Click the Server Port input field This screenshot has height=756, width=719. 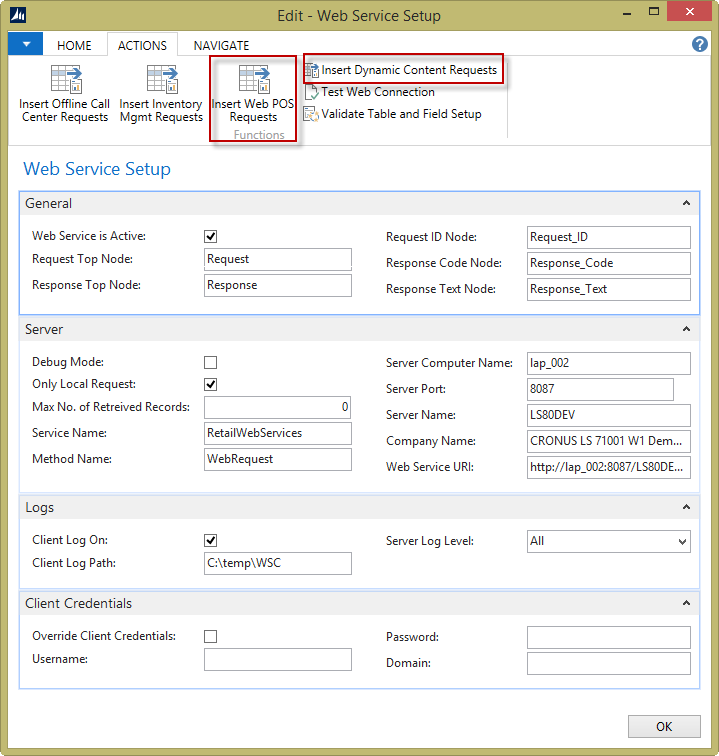pos(600,389)
